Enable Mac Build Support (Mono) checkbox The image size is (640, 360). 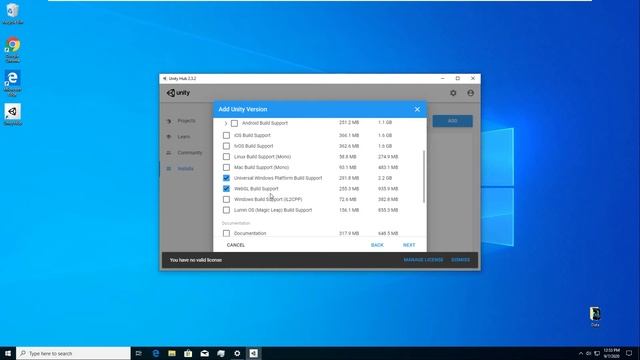[x=226, y=167]
